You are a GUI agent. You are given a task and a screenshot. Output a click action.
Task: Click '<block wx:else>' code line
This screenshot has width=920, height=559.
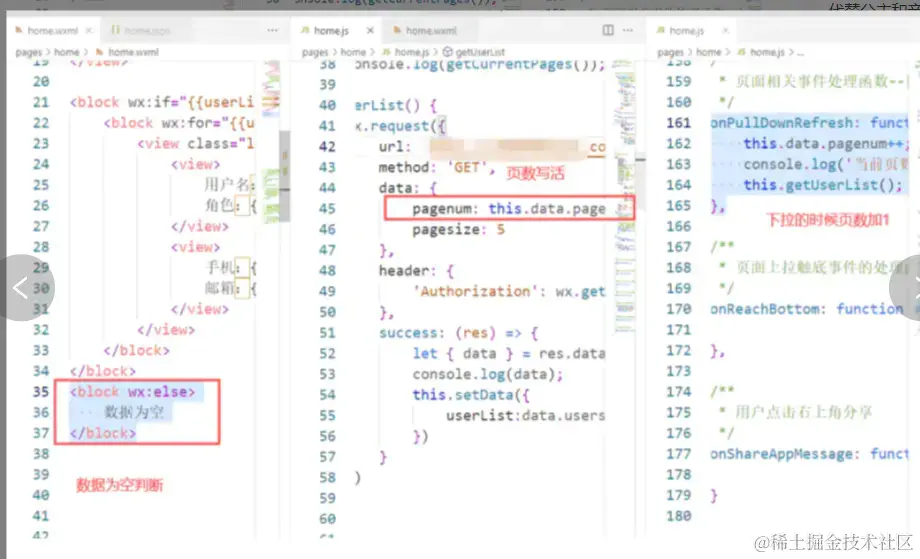pyautogui.click(x=132, y=392)
